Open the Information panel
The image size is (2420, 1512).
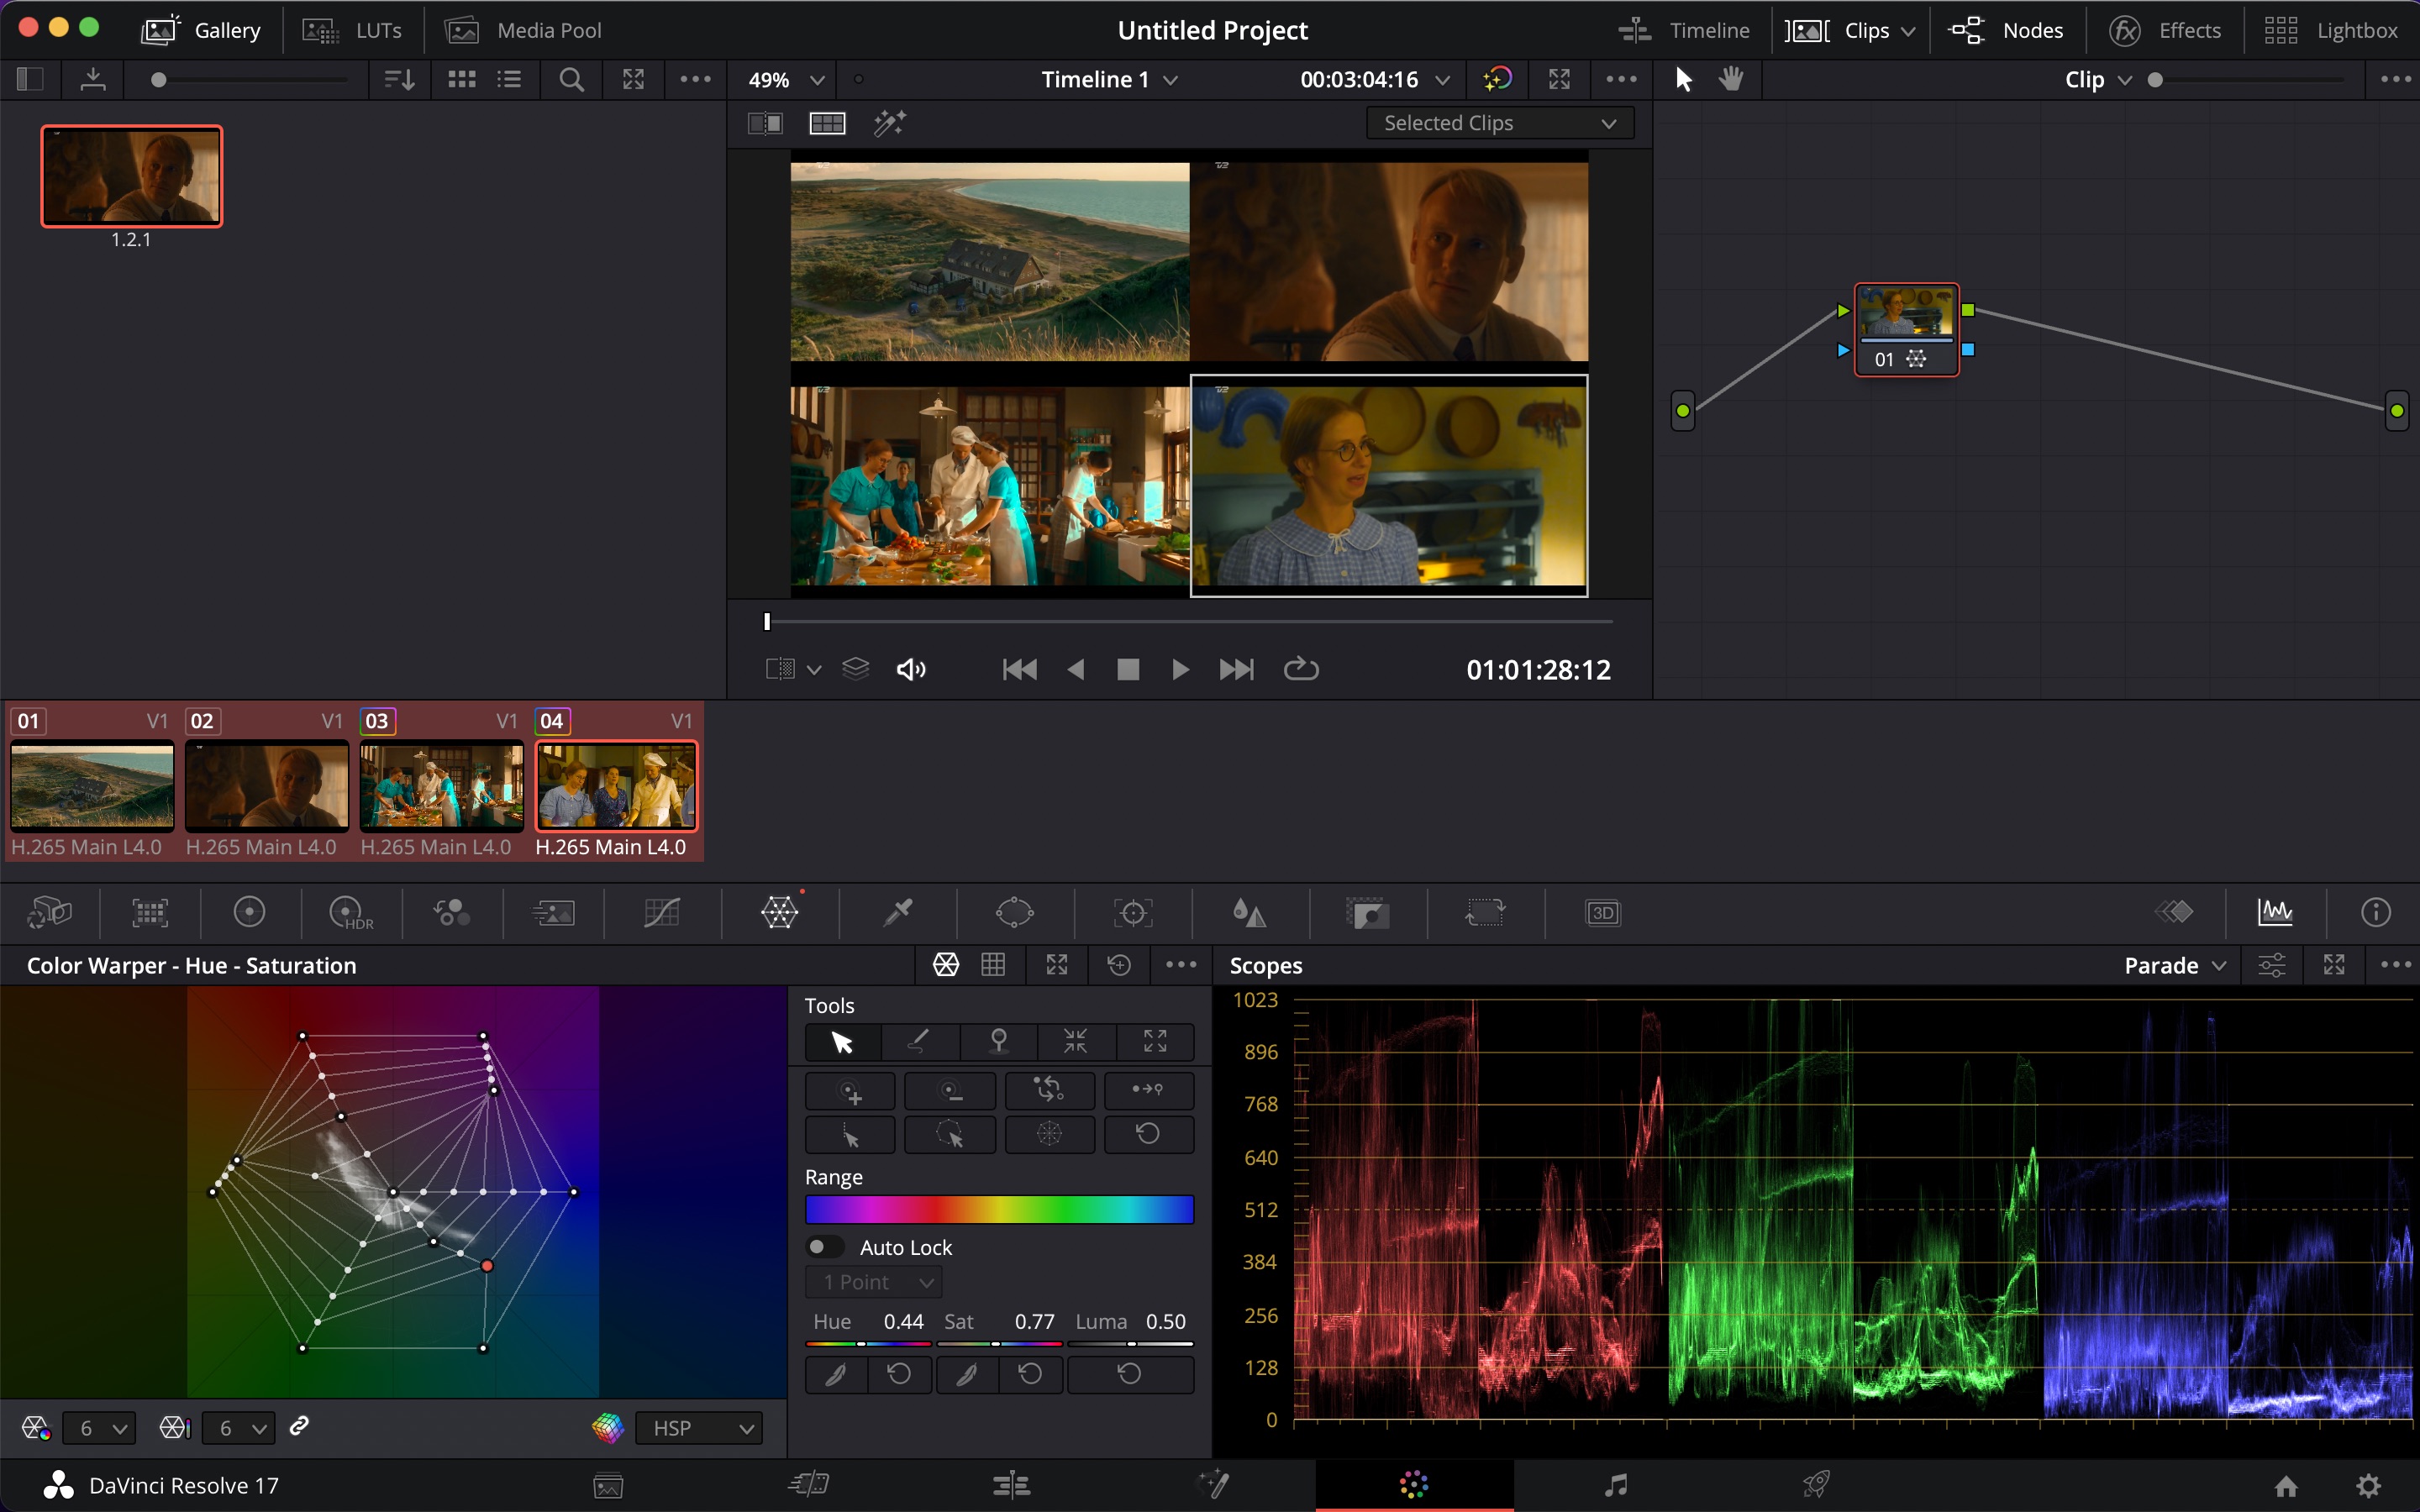click(2376, 912)
